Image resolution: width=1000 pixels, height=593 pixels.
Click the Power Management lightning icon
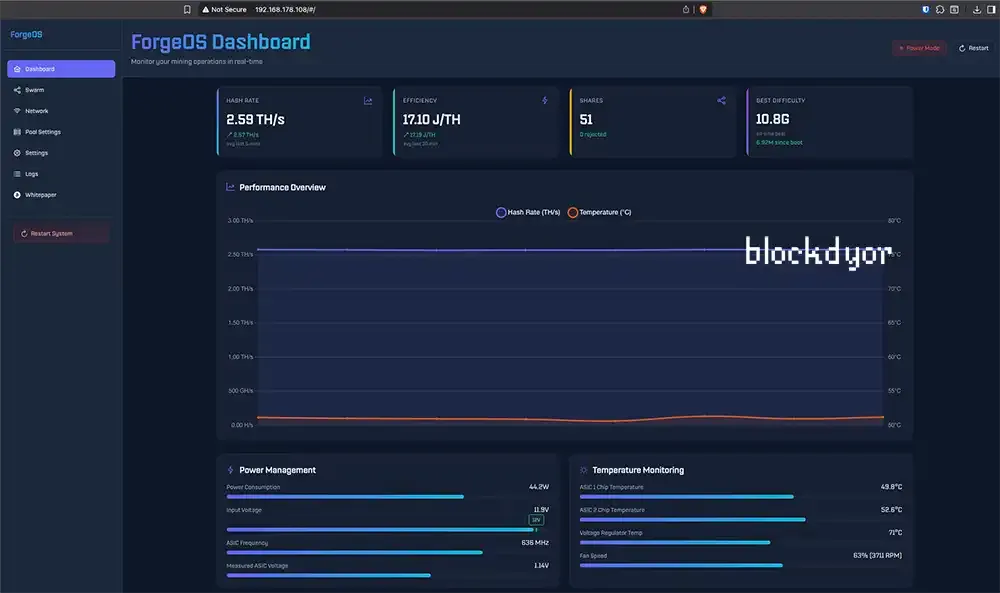point(230,470)
